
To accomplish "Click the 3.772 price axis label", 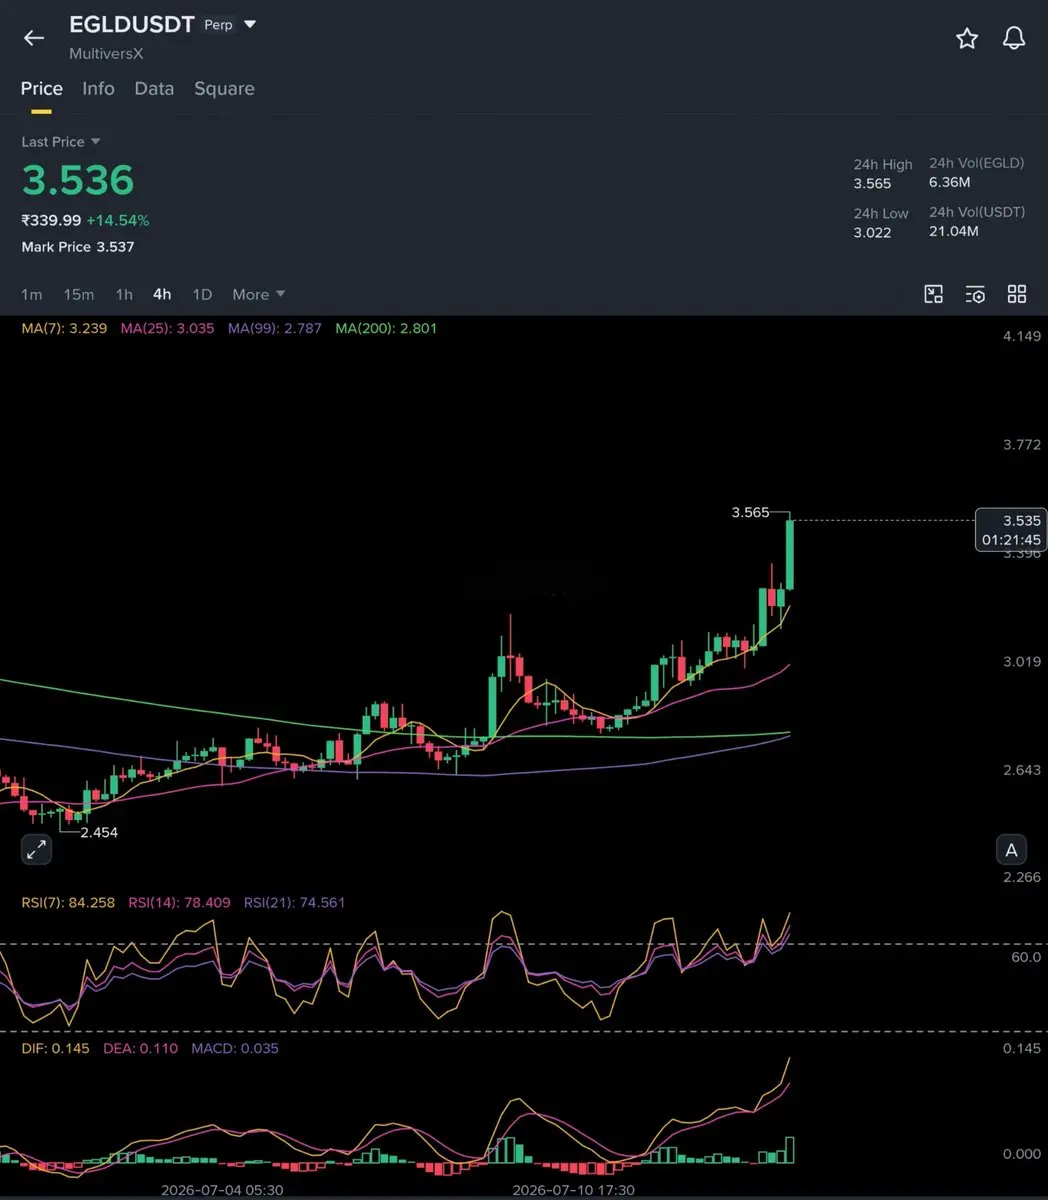I will point(1022,444).
